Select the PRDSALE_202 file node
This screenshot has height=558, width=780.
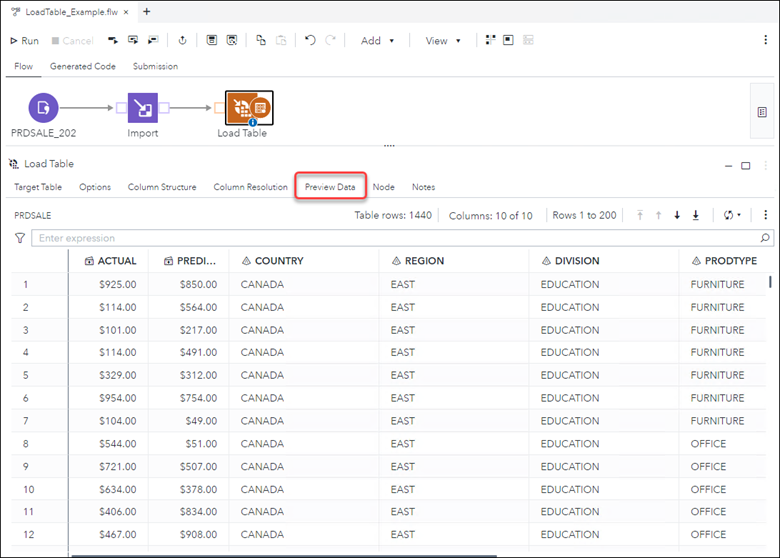point(43,107)
